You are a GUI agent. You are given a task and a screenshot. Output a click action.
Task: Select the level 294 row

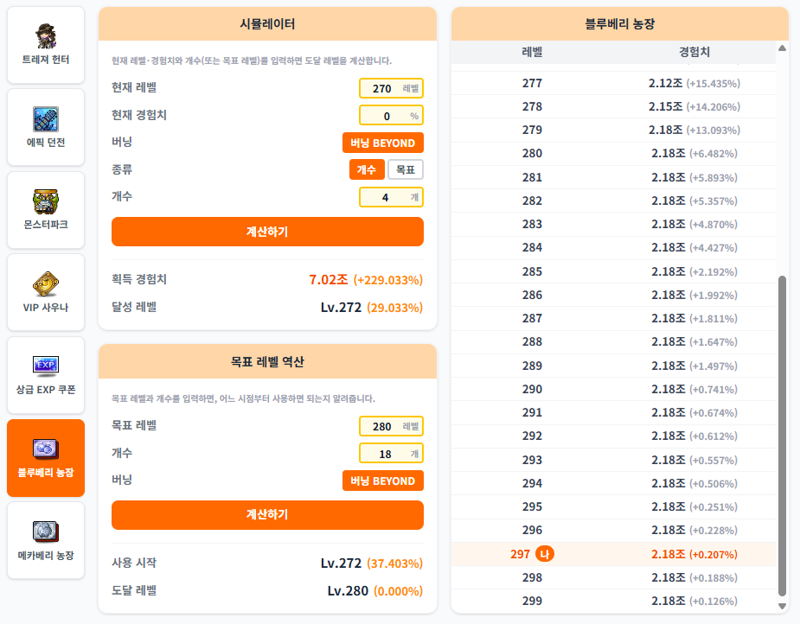click(613, 484)
